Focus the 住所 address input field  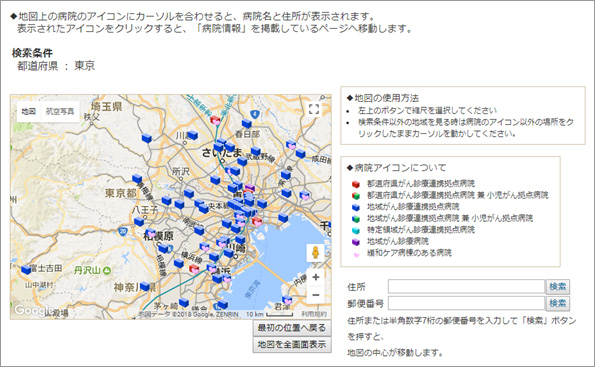point(466,287)
